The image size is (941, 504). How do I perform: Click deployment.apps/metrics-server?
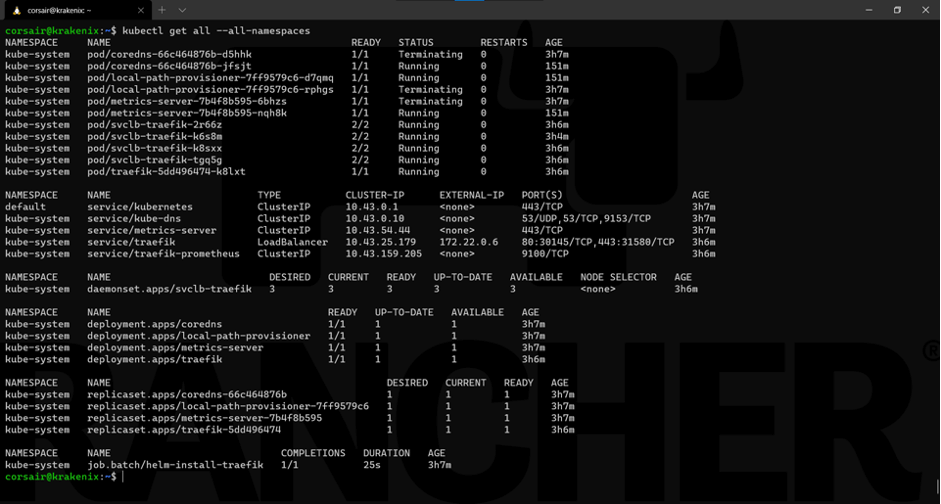(175, 348)
